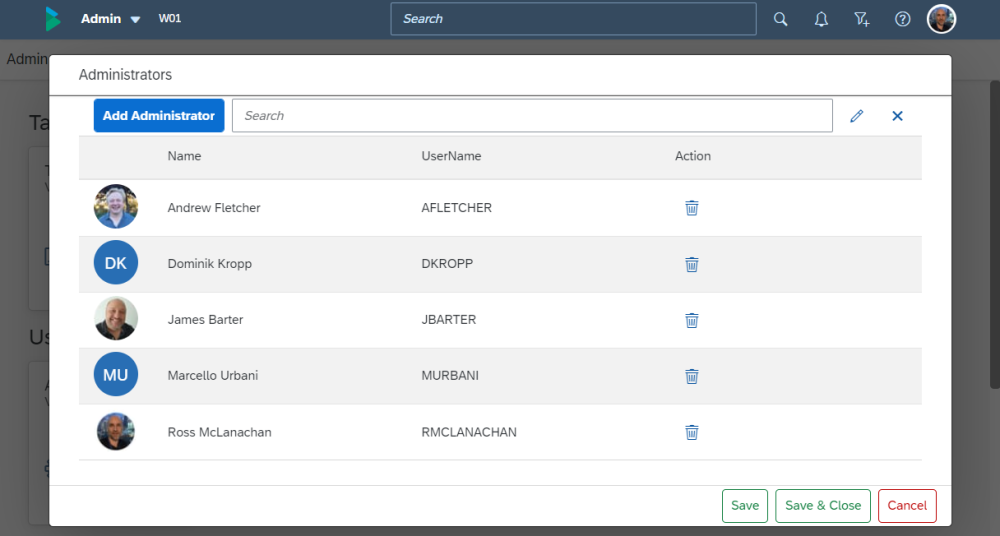Click Andrew Fletcher's profile photo
This screenshot has height=536, width=1000.
click(116, 207)
